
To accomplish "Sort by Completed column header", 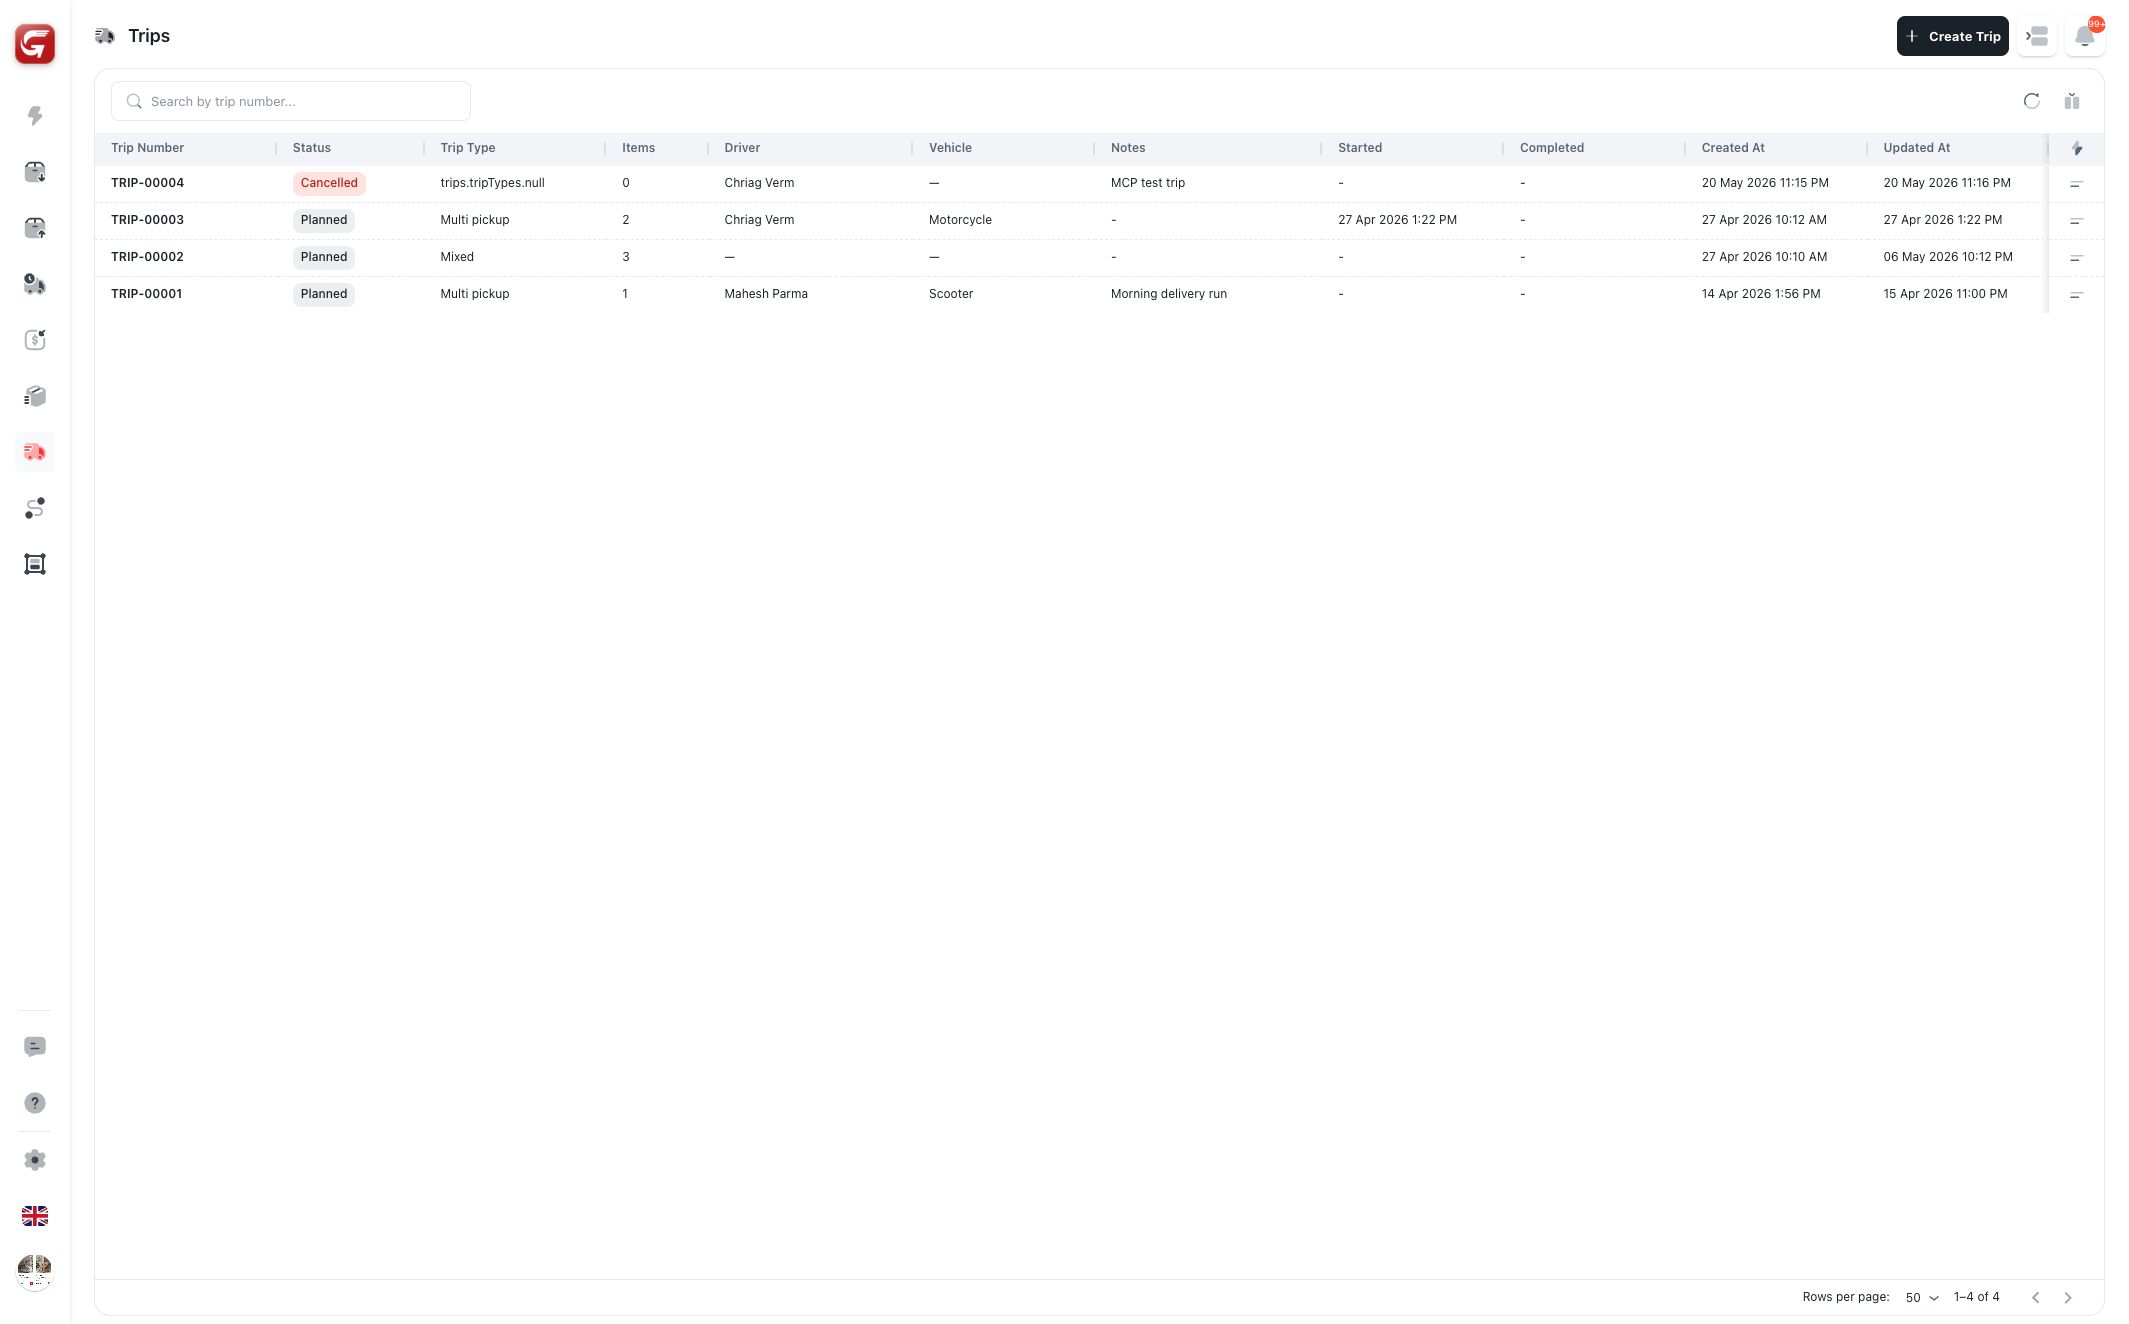I will pyautogui.click(x=1552, y=148).
